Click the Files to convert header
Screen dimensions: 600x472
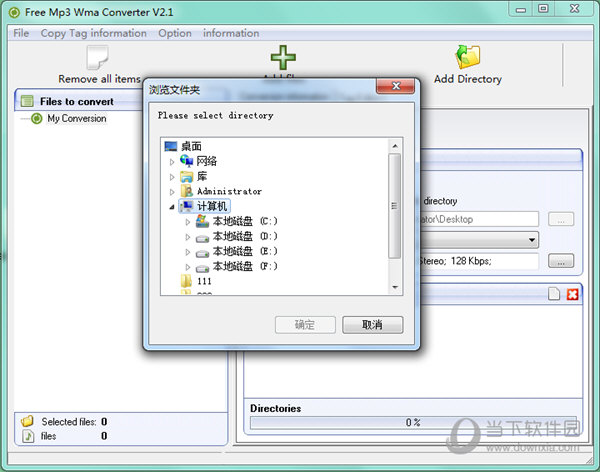coord(79,101)
